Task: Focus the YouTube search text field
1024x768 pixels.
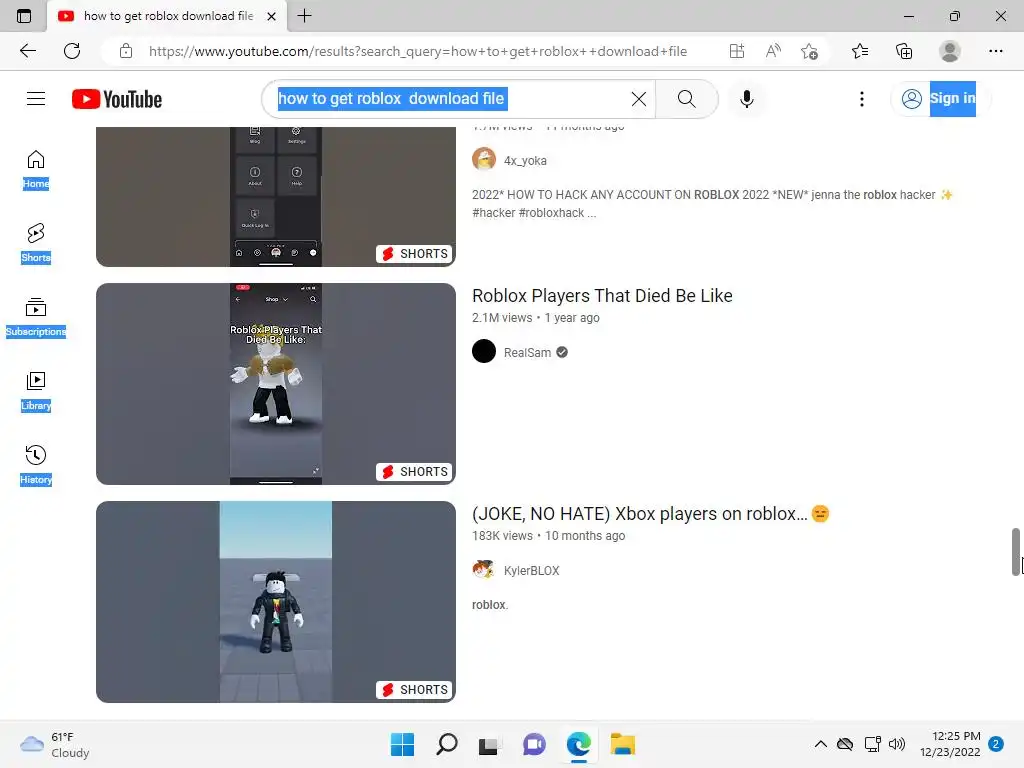Action: [451, 99]
